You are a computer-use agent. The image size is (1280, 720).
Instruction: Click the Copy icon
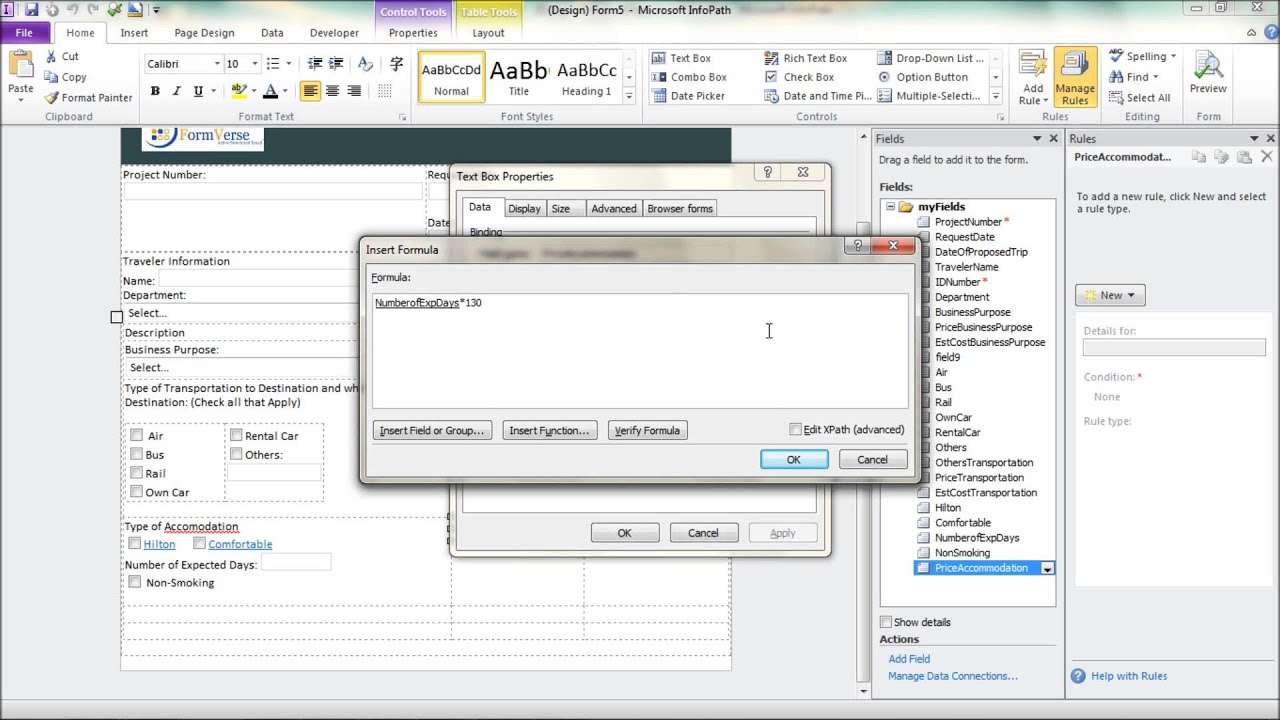pyautogui.click(x=51, y=77)
